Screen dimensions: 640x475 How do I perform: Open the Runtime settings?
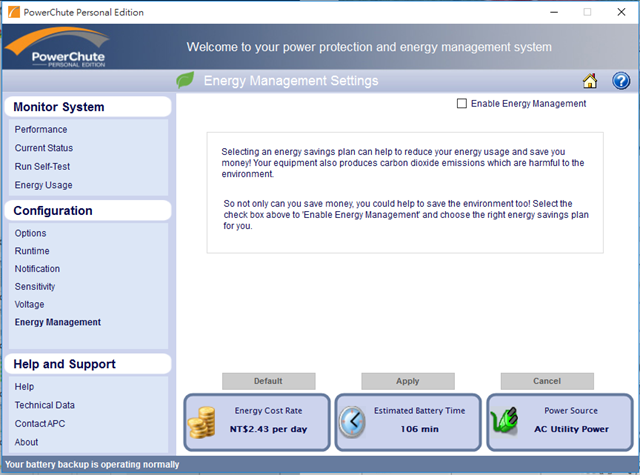click(x=32, y=251)
